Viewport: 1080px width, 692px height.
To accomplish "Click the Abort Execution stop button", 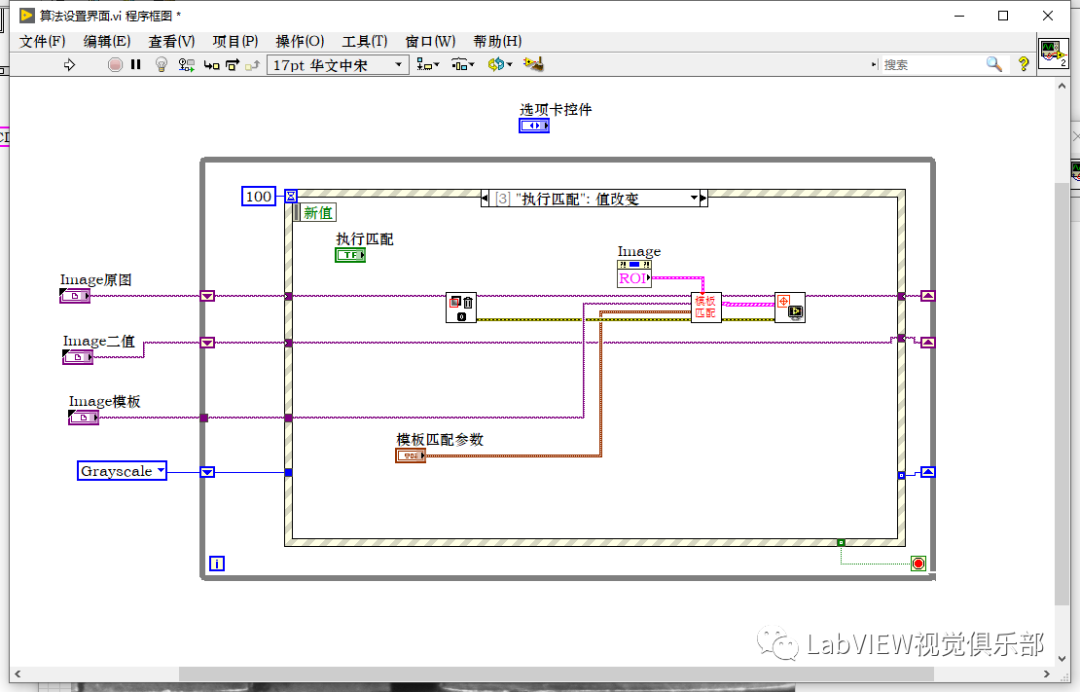I will click(x=115, y=65).
